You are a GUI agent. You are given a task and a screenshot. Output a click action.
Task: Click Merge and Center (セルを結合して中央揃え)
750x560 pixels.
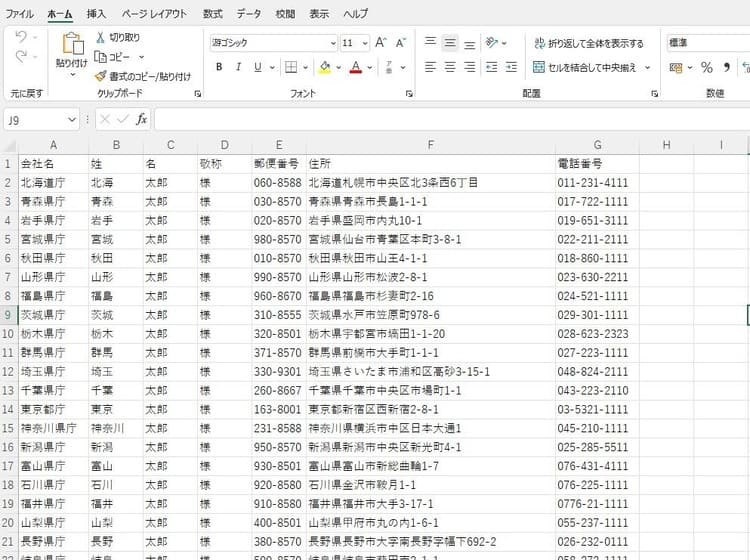[585, 67]
